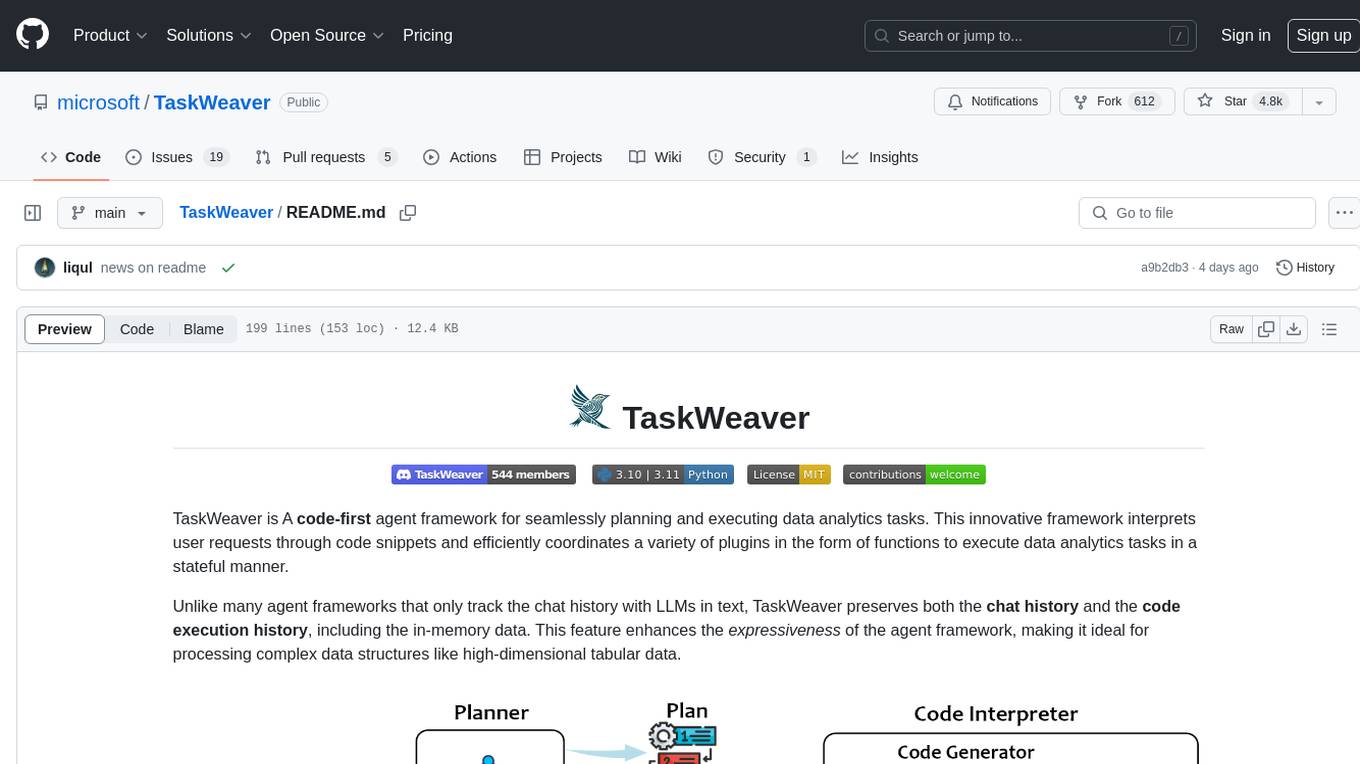
Task: Open the Insights tab
Action: (x=880, y=157)
